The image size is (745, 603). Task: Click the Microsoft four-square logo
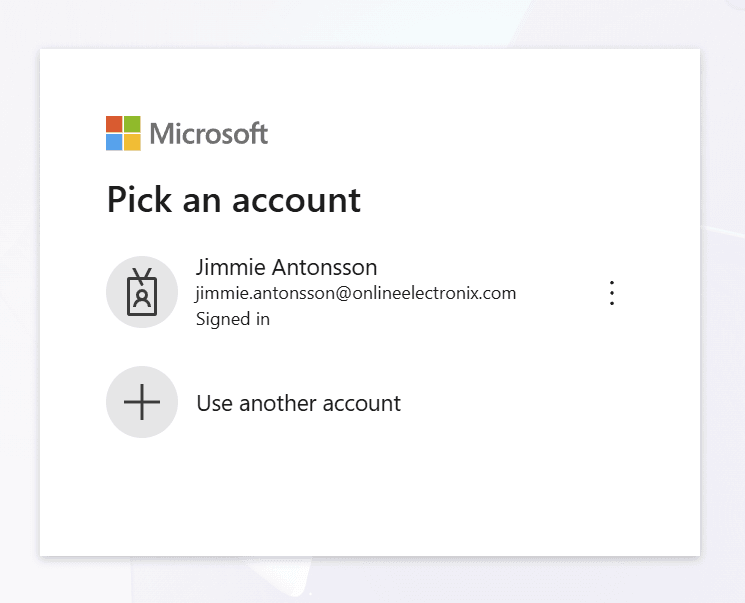coord(123,133)
